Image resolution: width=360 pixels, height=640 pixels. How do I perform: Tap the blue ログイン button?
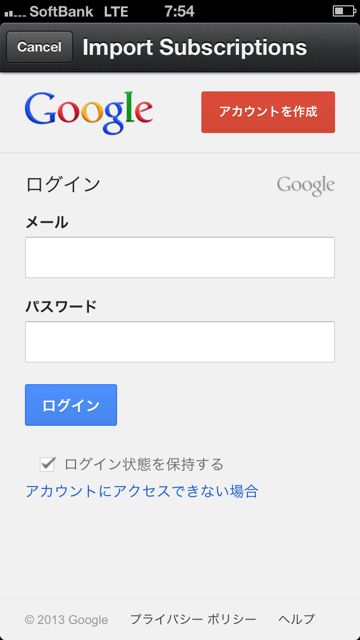71,405
